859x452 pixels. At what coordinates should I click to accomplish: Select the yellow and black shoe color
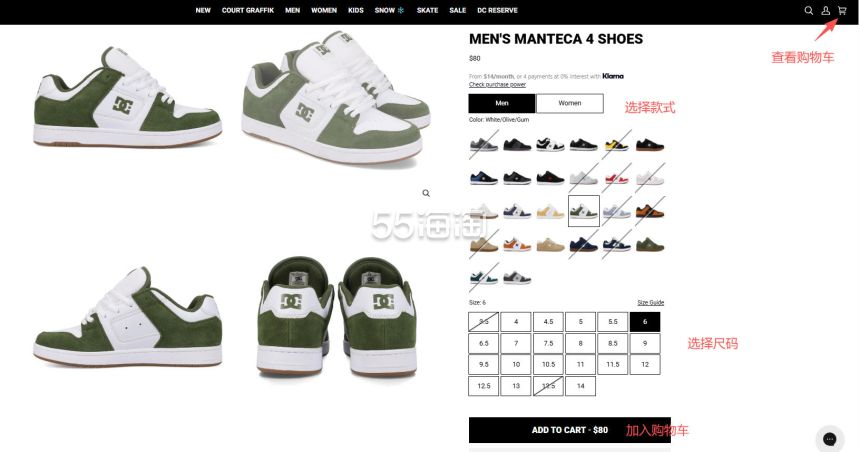[x=616, y=145]
